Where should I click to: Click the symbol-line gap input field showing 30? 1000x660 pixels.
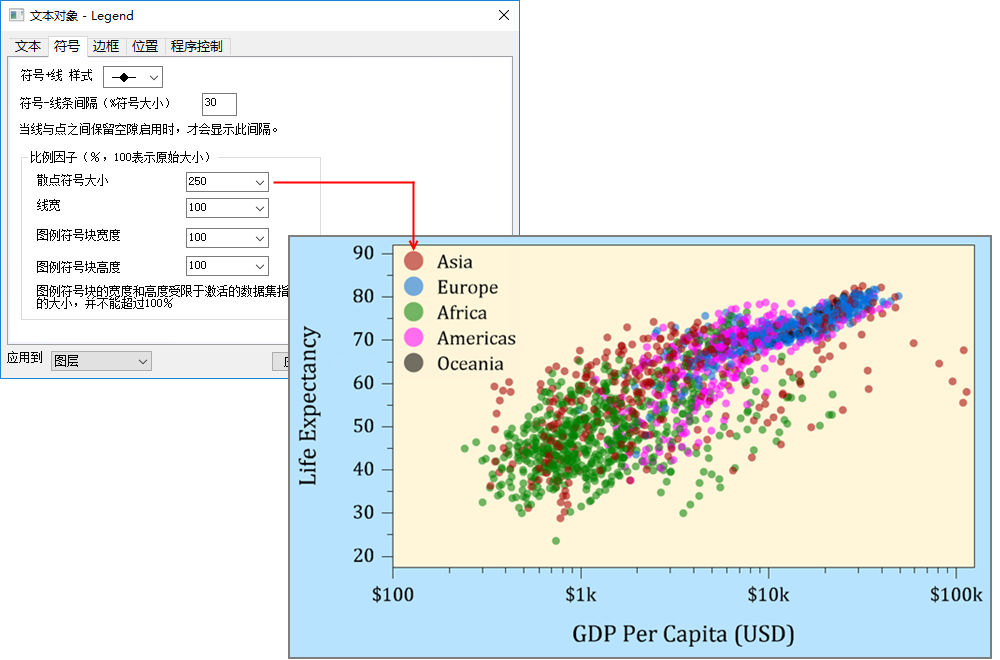click(x=219, y=104)
